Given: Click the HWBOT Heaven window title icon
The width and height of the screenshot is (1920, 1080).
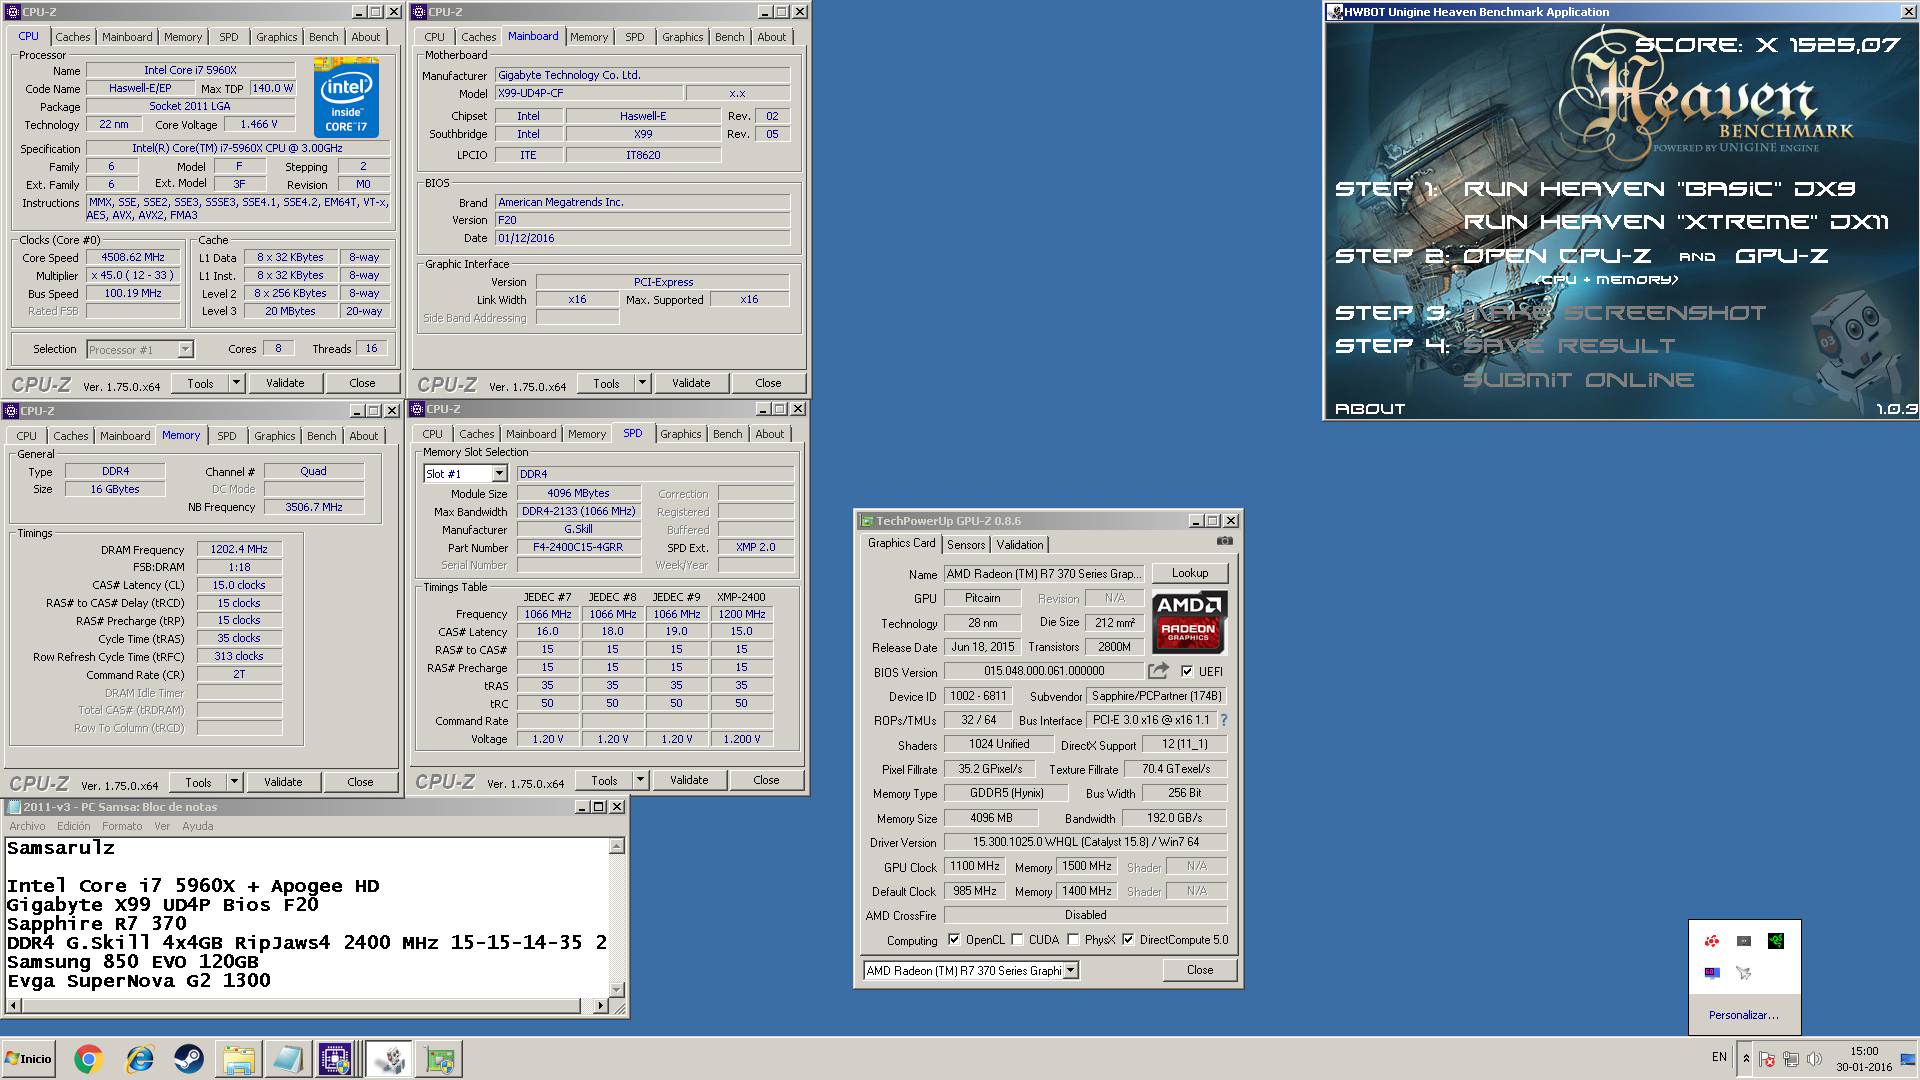Looking at the screenshot, I should click(1335, 12).
